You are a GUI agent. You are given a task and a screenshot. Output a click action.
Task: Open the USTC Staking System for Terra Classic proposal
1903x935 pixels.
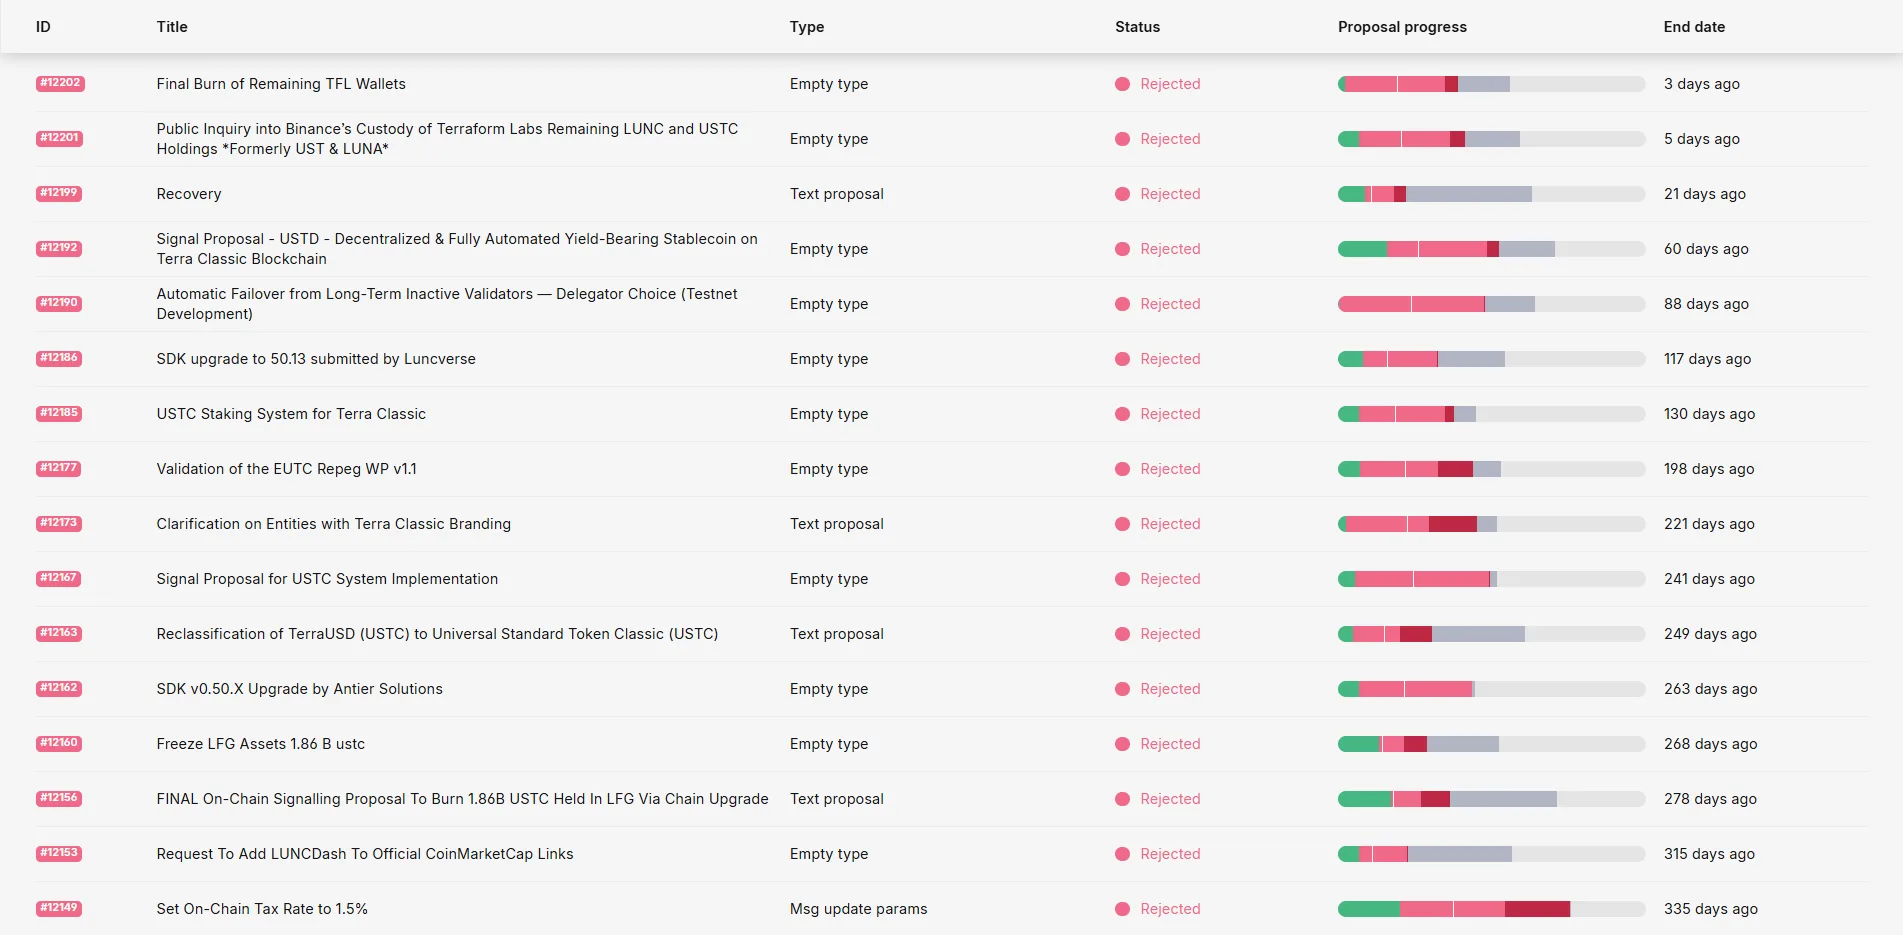291,414
